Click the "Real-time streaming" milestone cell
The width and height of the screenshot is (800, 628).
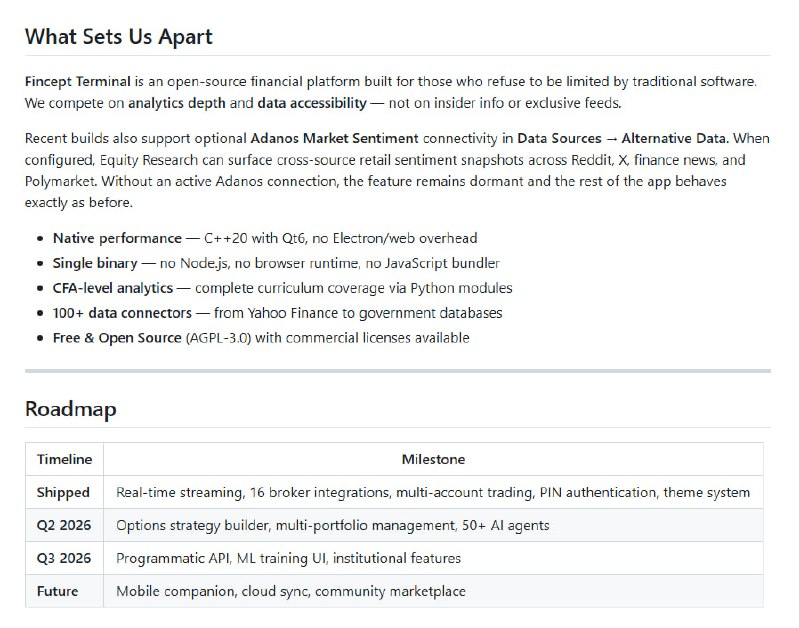pos(433,492)
